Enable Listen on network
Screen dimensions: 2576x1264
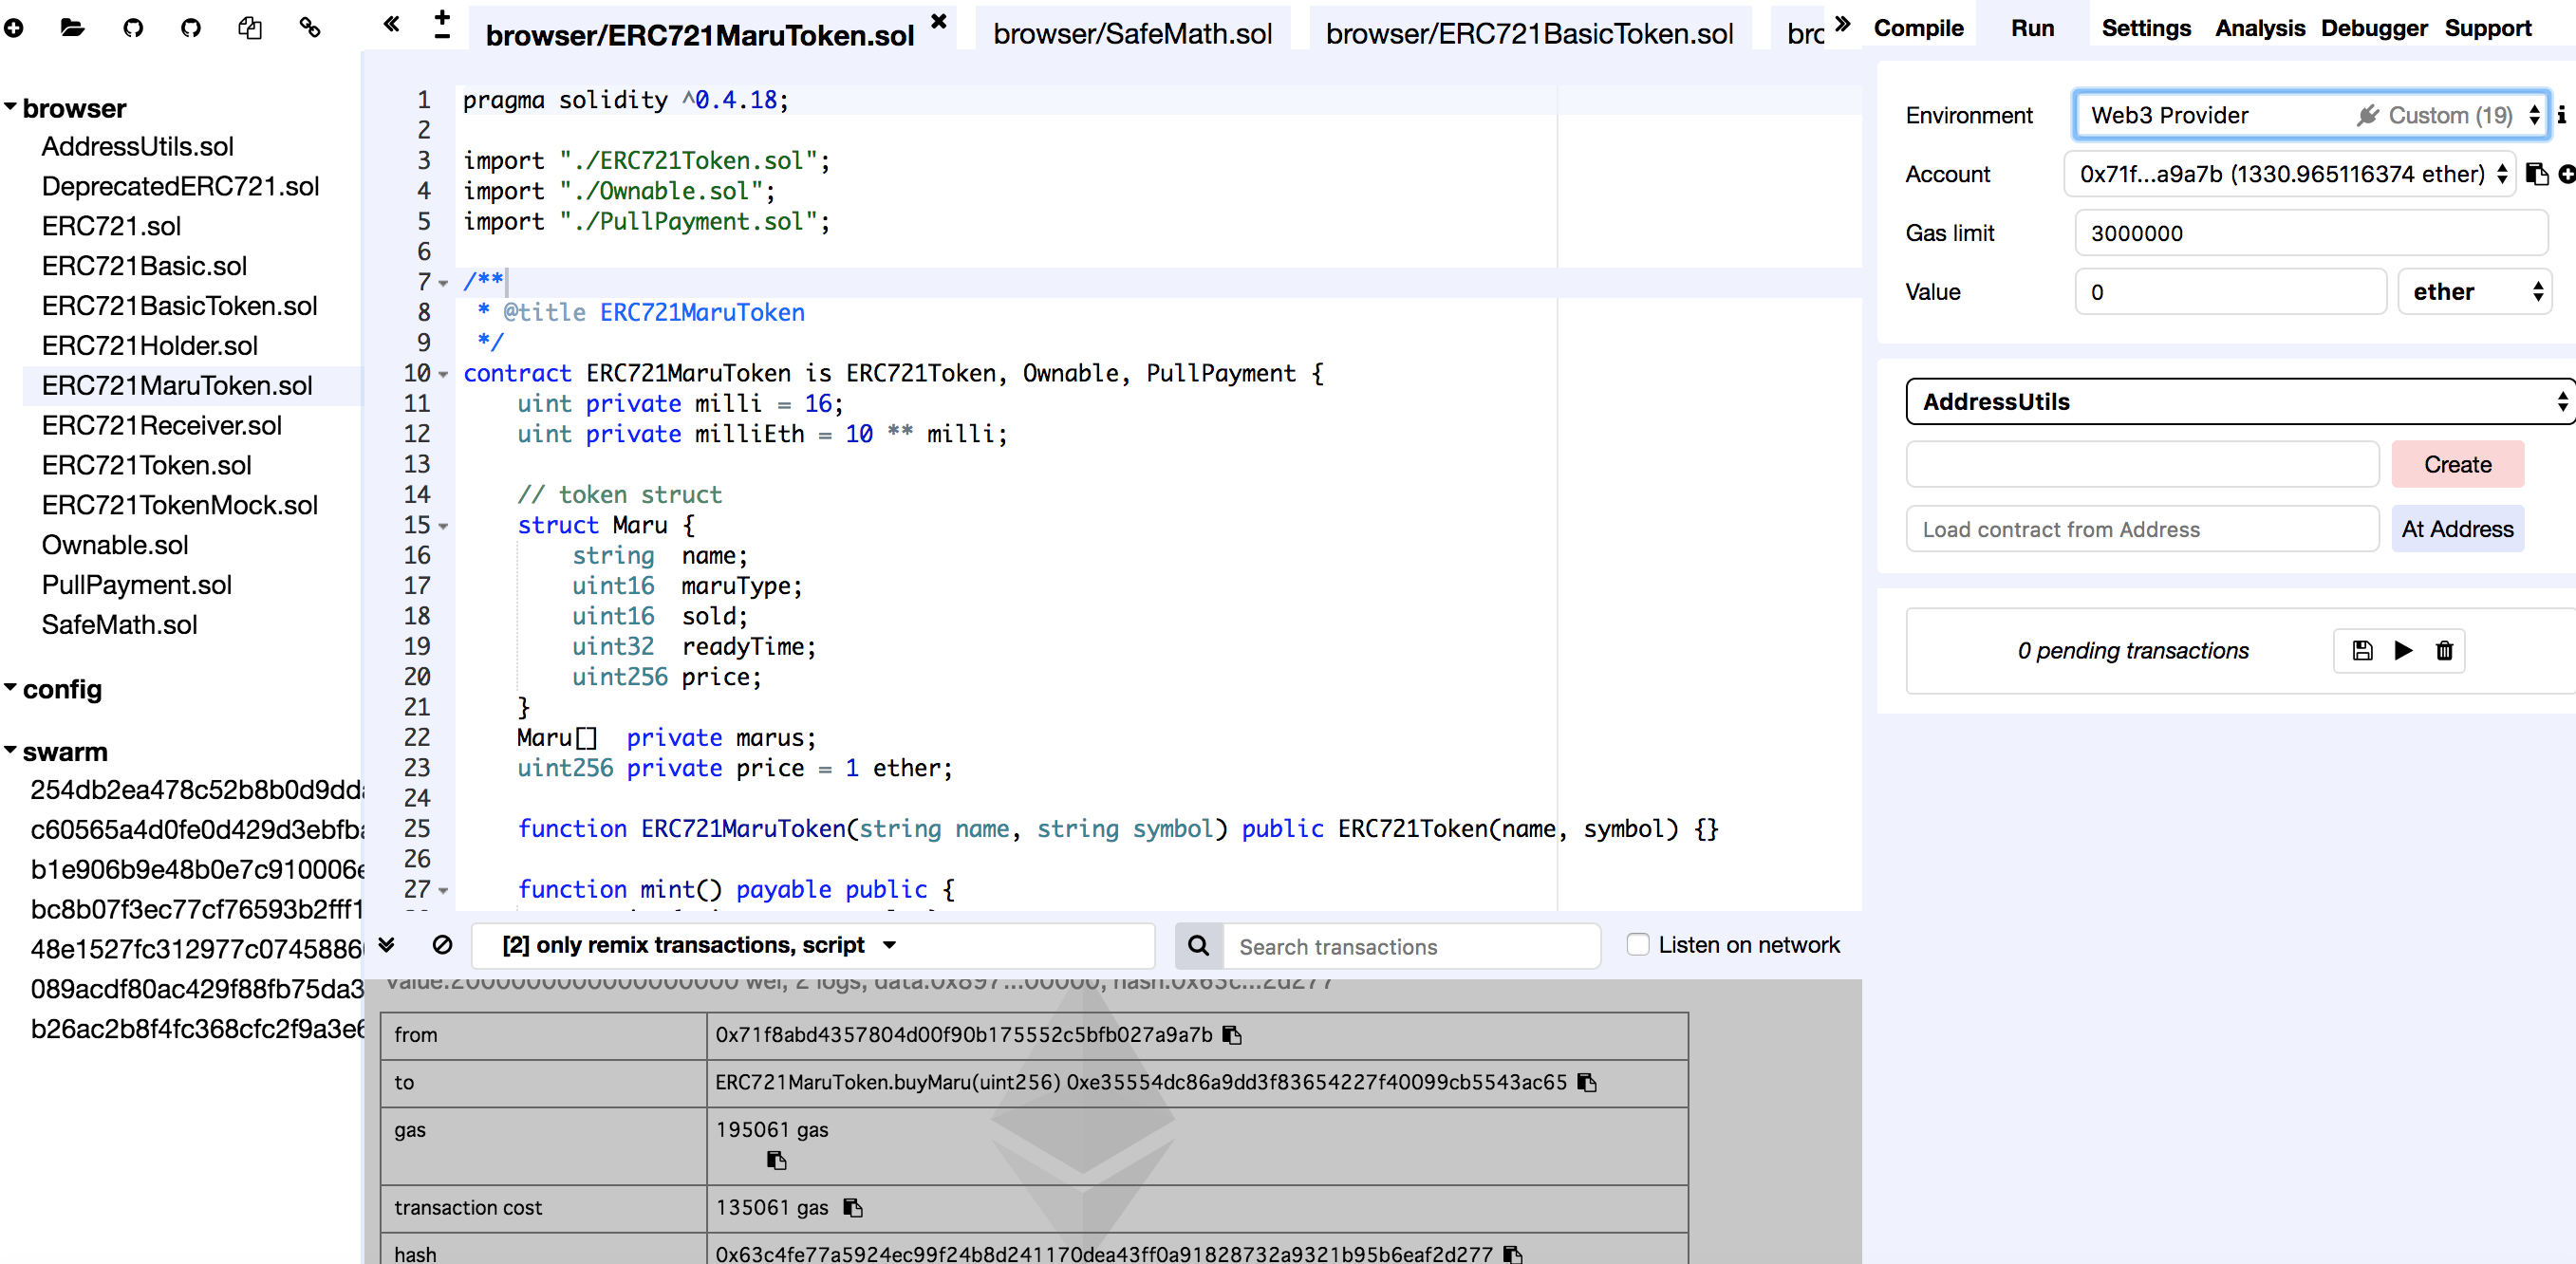point(1639,944)
